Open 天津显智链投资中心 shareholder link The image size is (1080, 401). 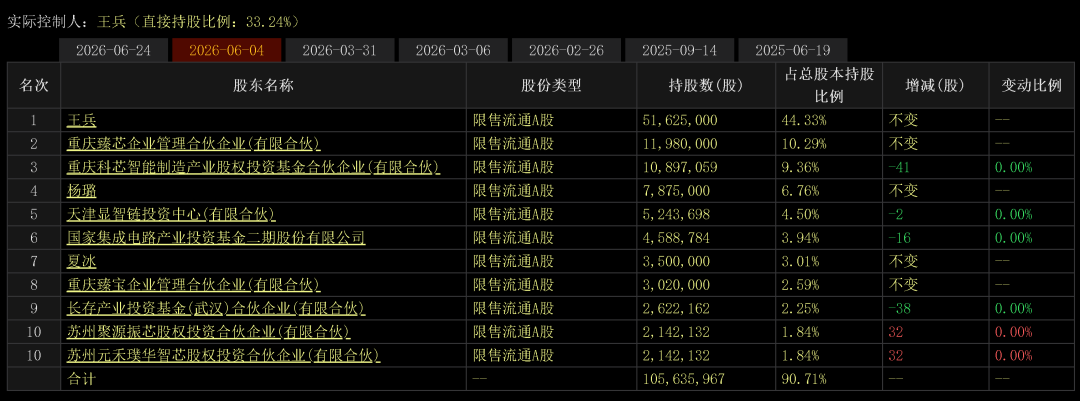pos(171,214)
